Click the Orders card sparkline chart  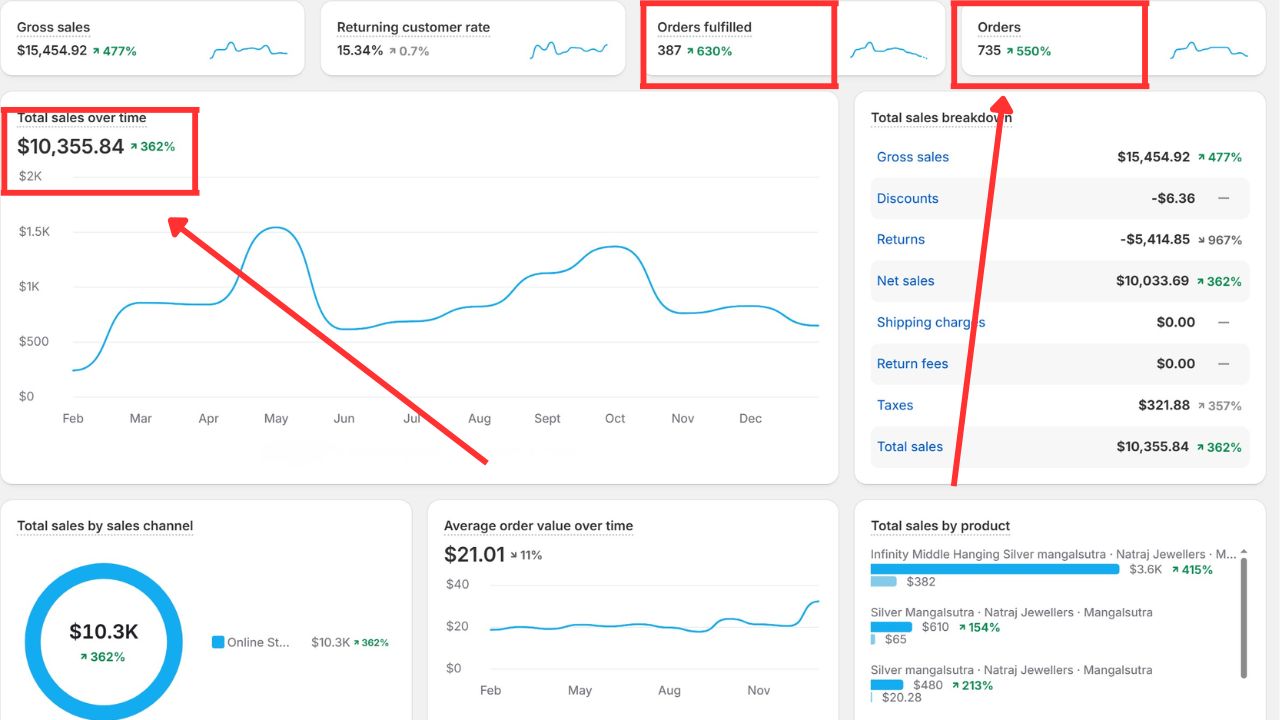(x=1209, y=49)
